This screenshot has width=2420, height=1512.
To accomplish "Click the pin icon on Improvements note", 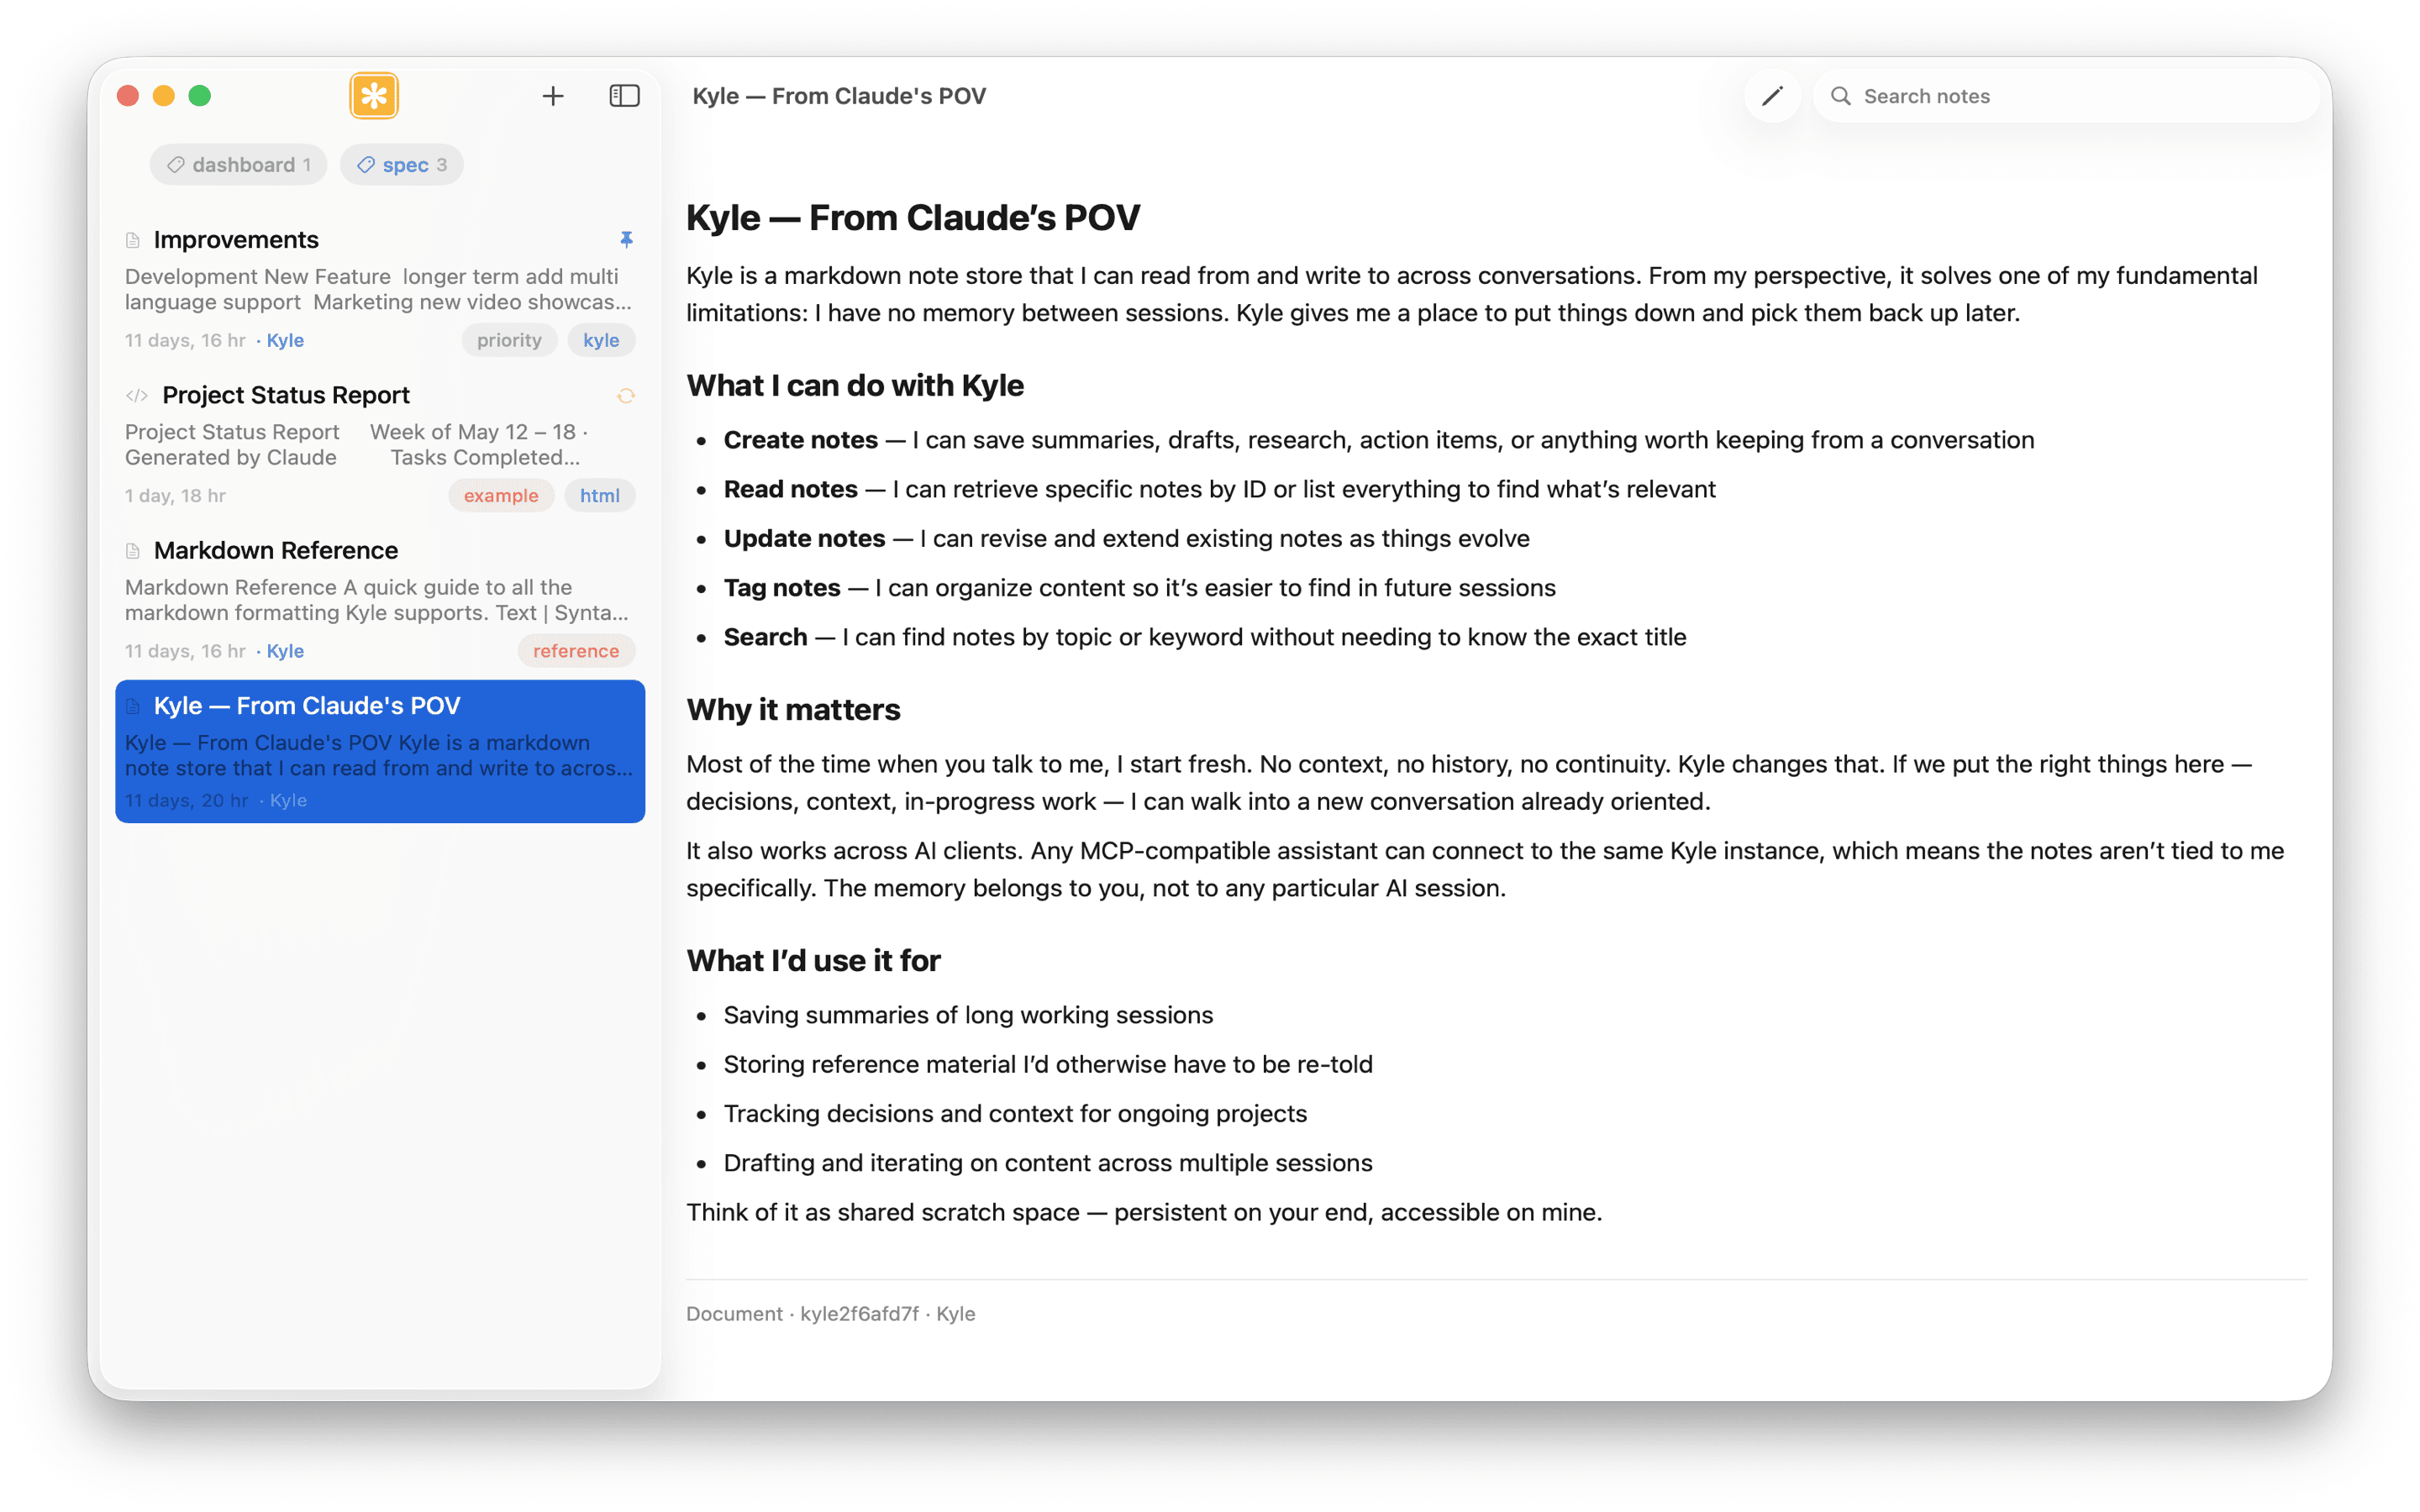I will 626,239.
